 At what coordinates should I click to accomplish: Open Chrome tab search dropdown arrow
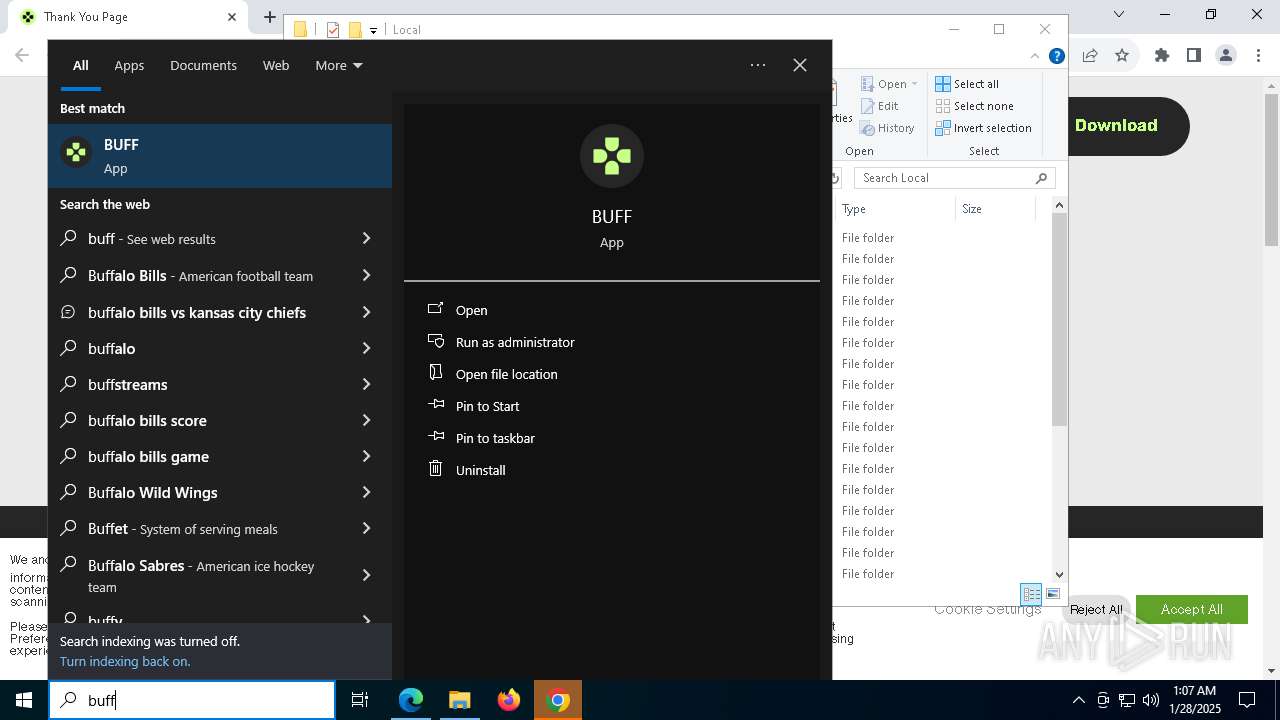pyautogui.click(x=1119, y=14)
